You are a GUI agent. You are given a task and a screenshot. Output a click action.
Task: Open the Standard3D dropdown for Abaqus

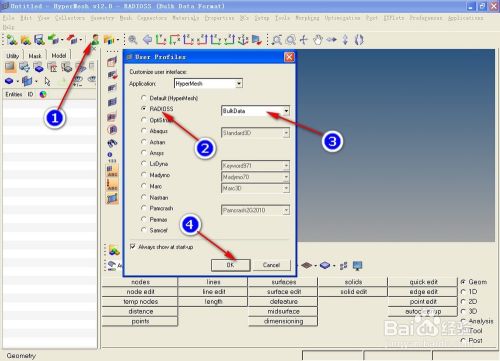255,133
